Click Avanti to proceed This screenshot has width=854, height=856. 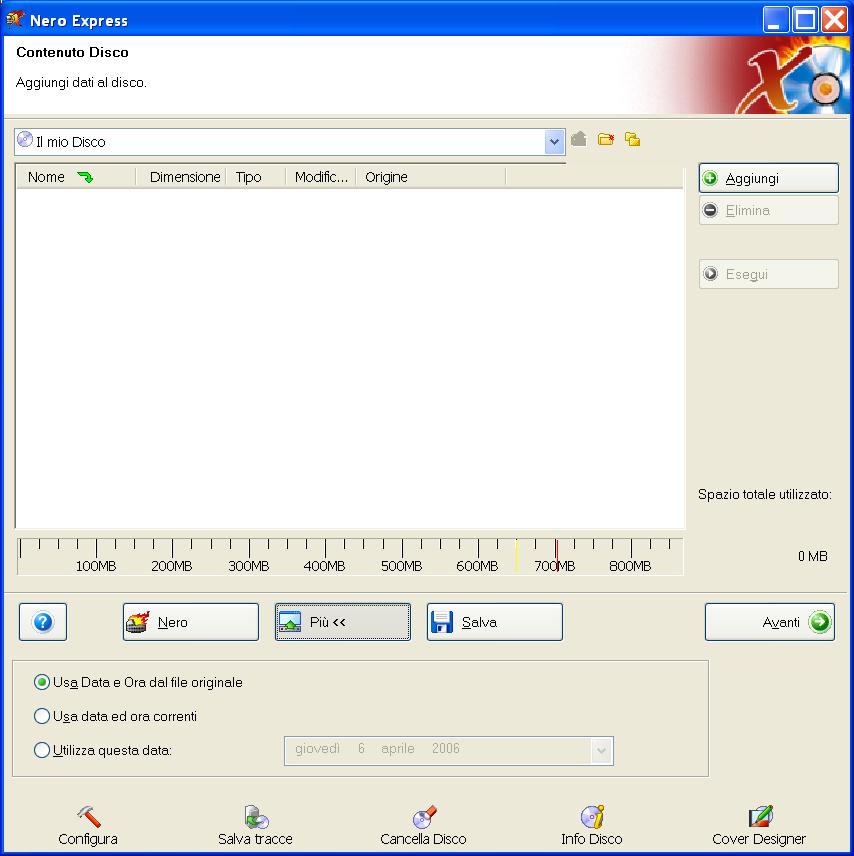(770, 622)
